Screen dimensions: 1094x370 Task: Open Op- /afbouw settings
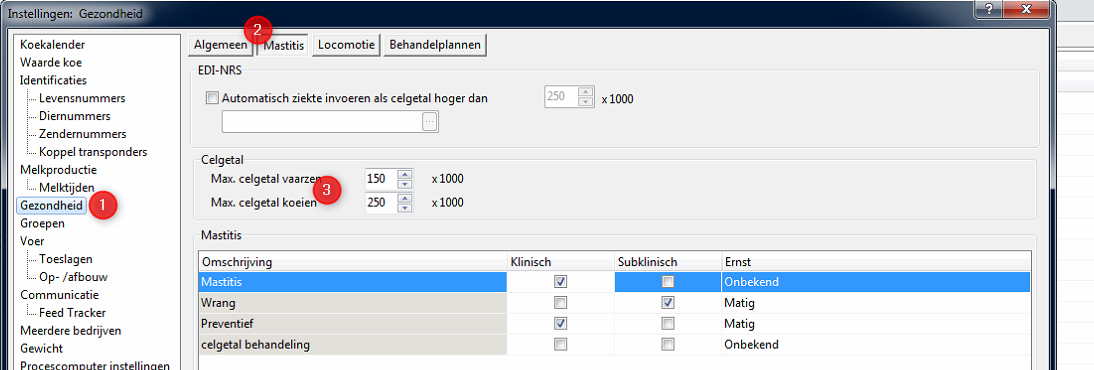coord(73,276)
